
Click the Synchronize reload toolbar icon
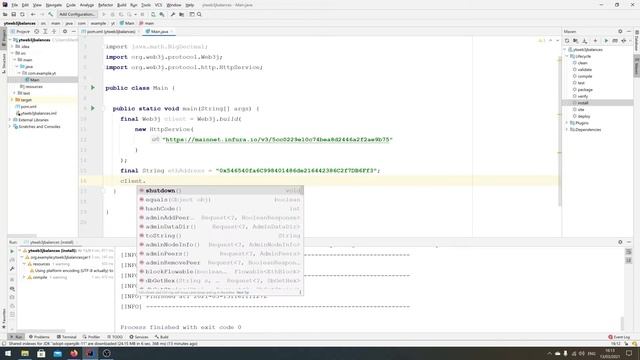point(22,14)
